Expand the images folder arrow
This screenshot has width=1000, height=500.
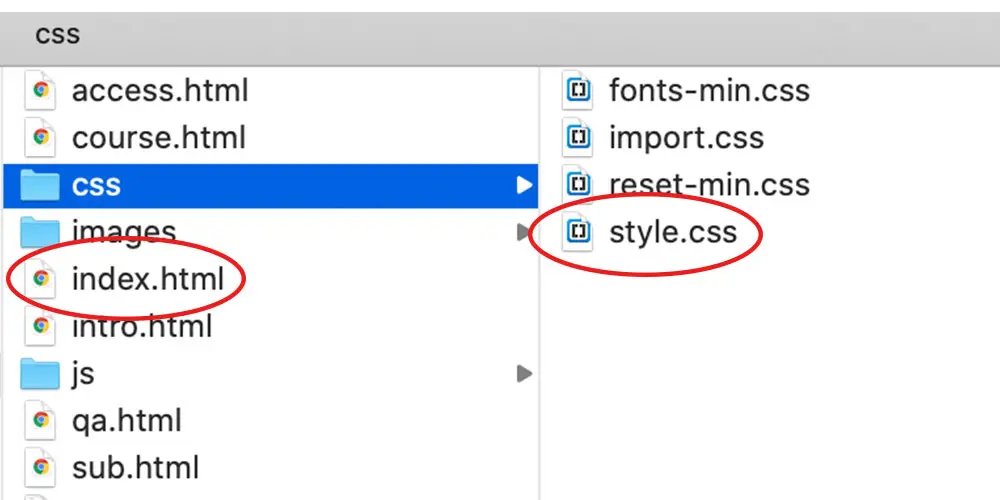[x=524, y=233]
